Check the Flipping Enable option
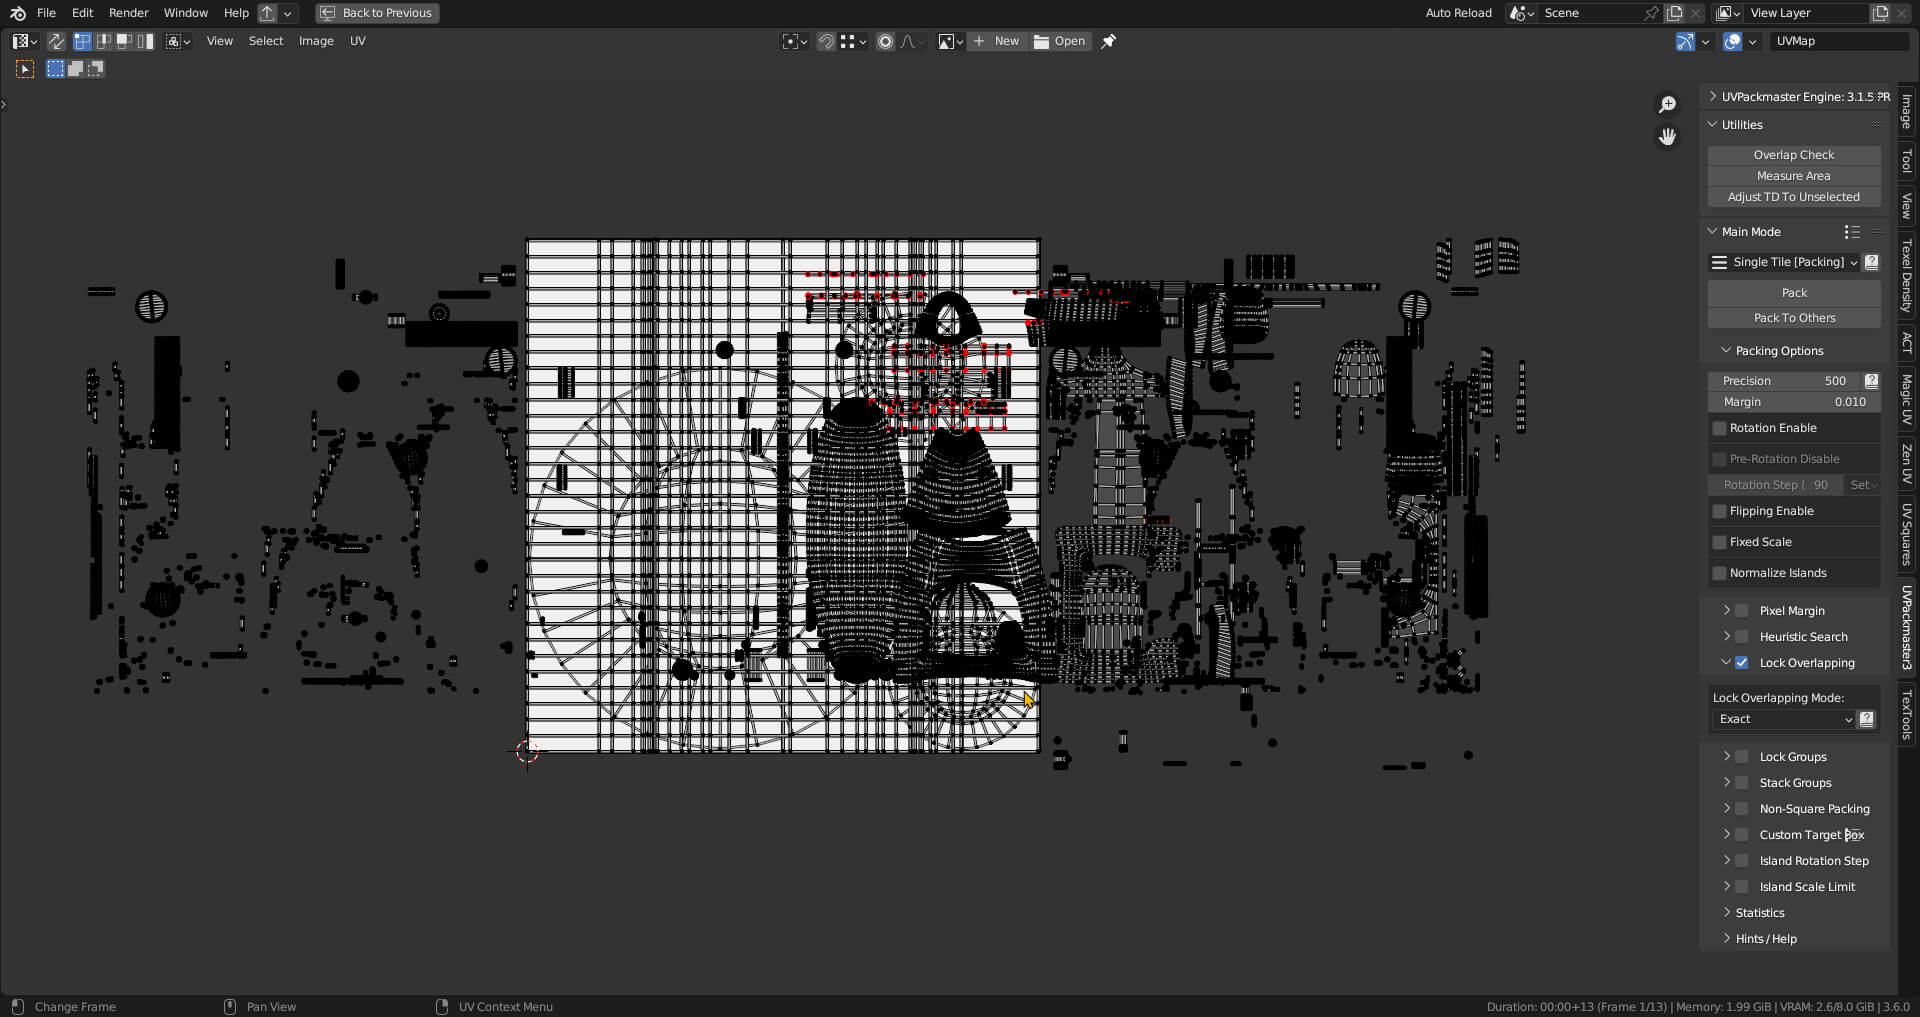The width and height of the screenshot is (1920, 1017). [1720, 511]
